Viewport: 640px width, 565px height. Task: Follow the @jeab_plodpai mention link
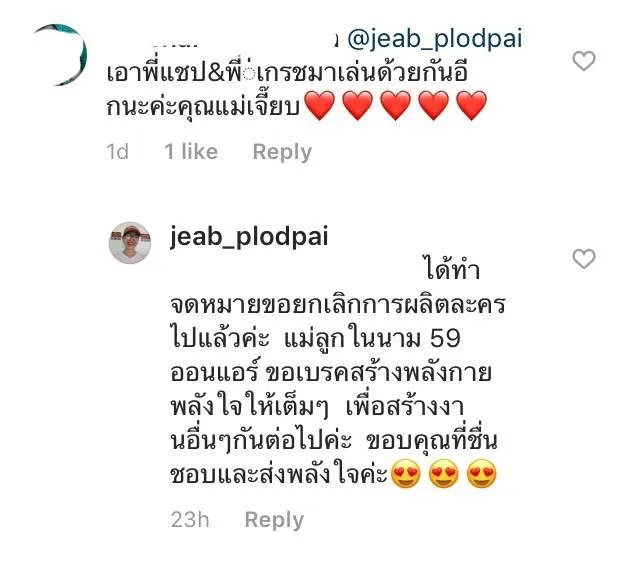pos(435,40)
